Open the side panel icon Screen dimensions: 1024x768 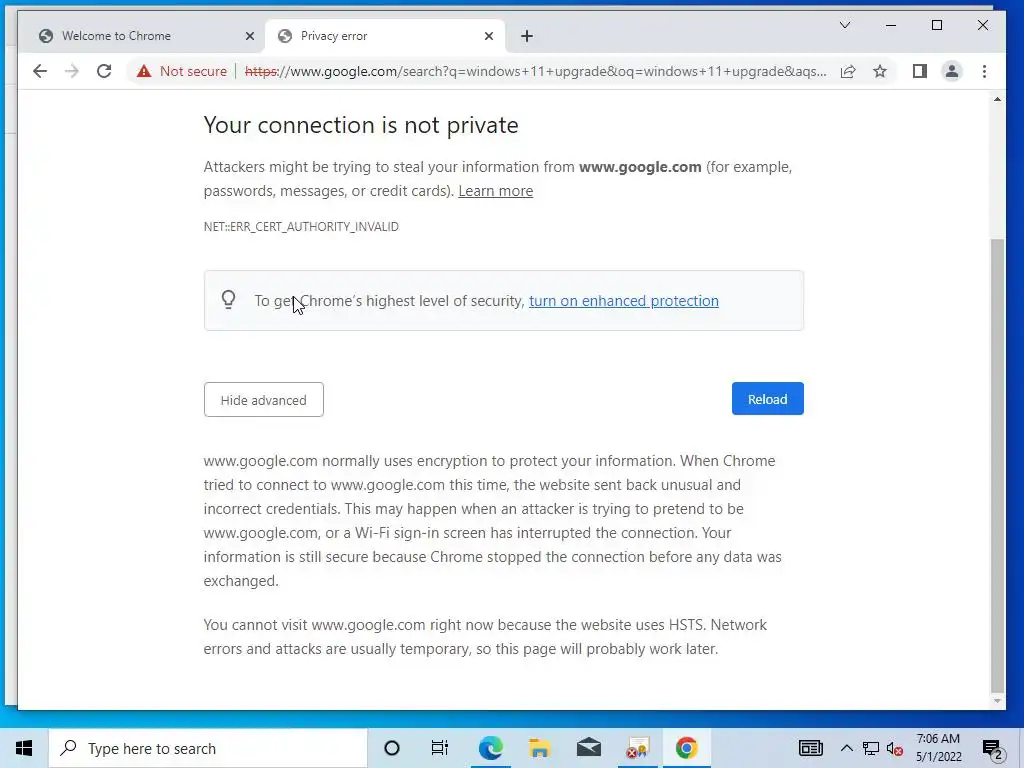coord(920,71)
